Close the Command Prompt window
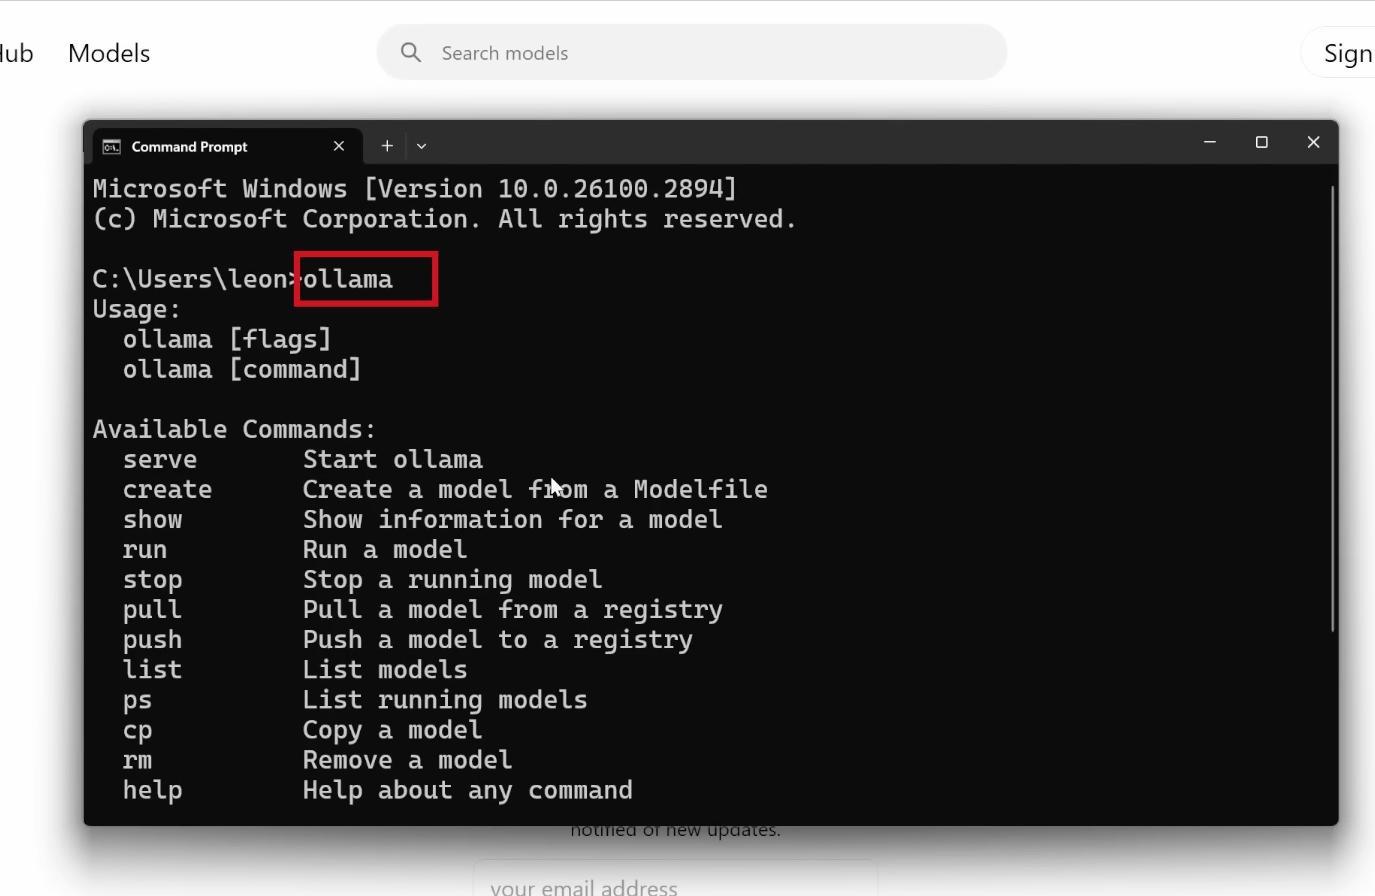 1313,142
